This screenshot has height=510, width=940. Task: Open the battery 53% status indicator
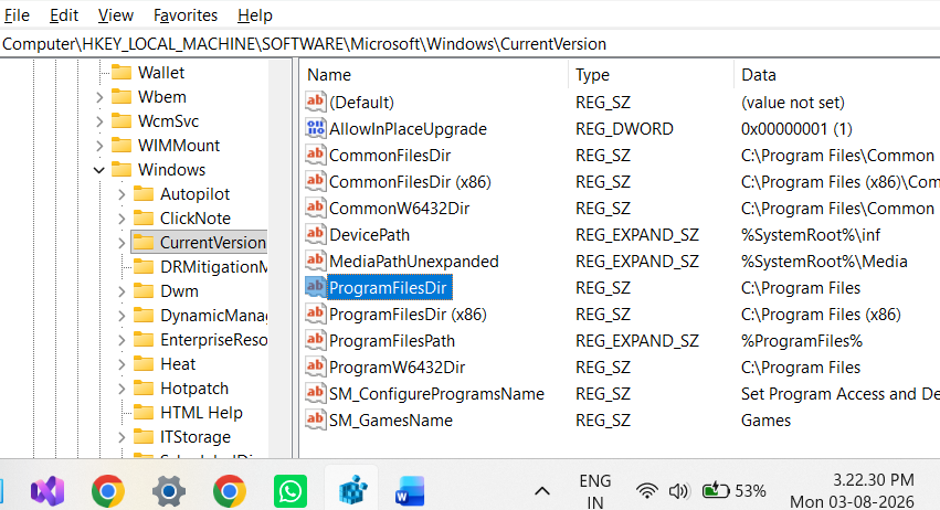[x=734, y=491]
